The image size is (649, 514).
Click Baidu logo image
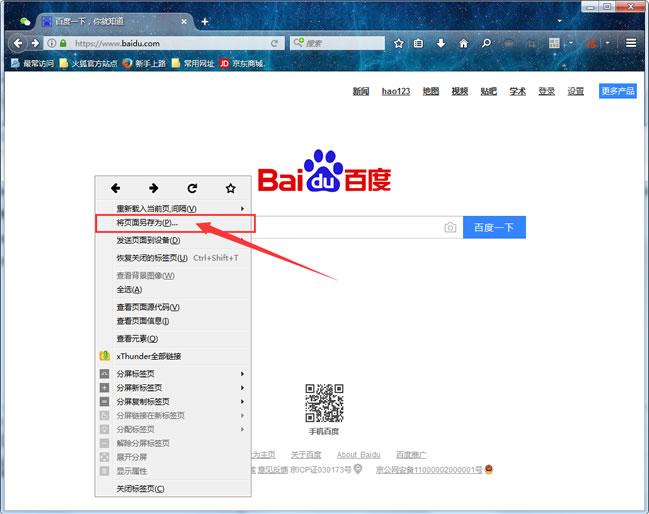324,171
